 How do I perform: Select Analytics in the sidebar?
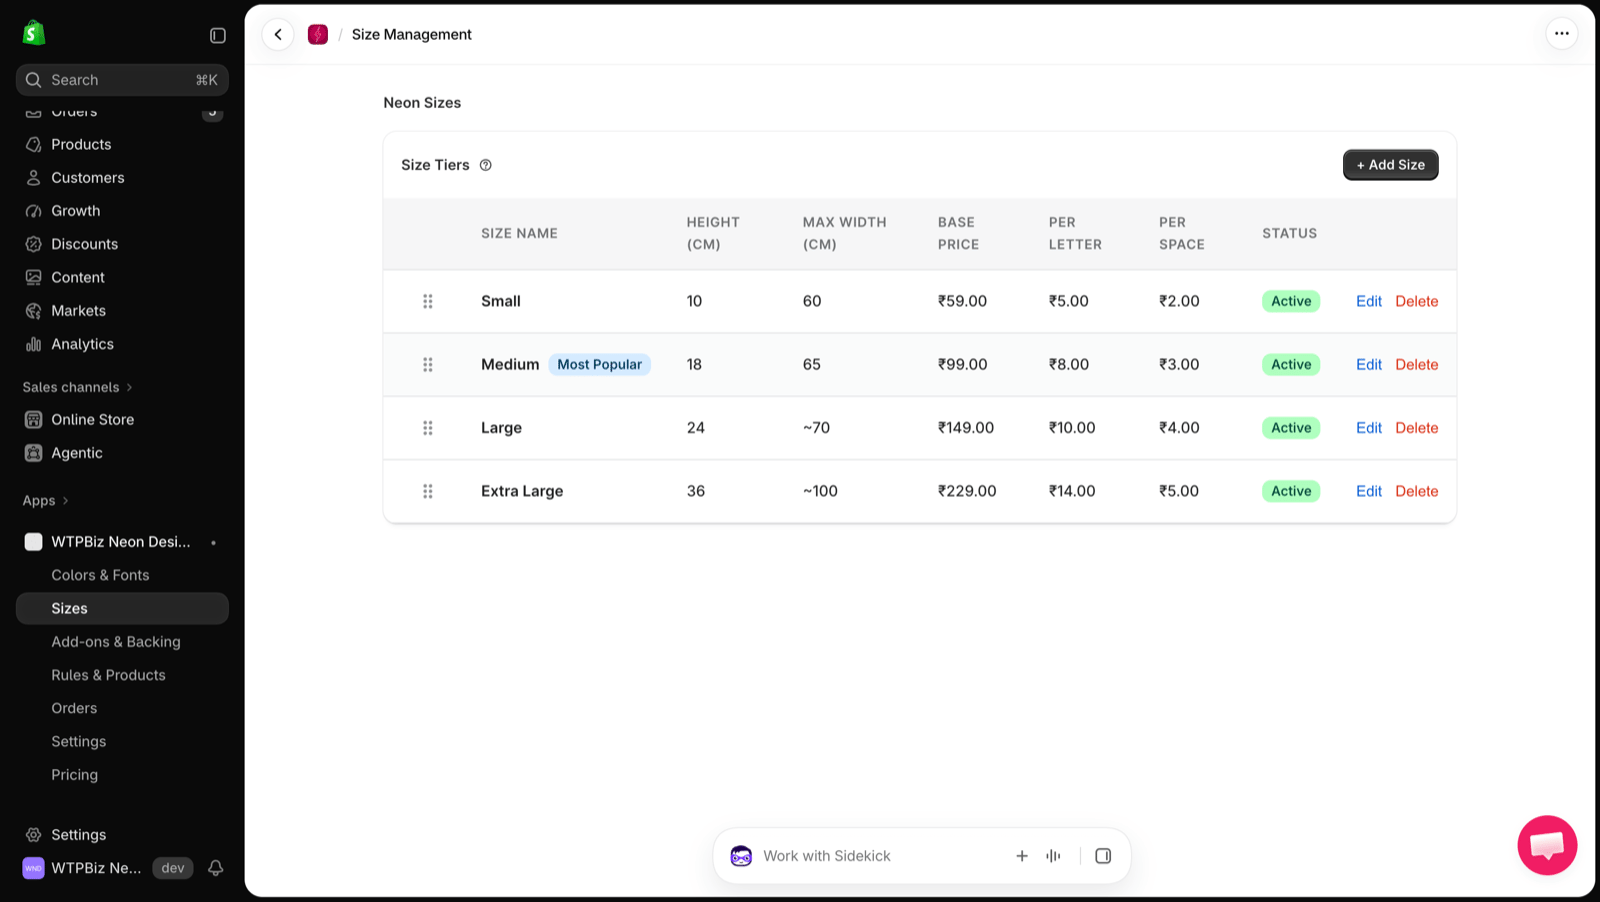pos(82,344)
